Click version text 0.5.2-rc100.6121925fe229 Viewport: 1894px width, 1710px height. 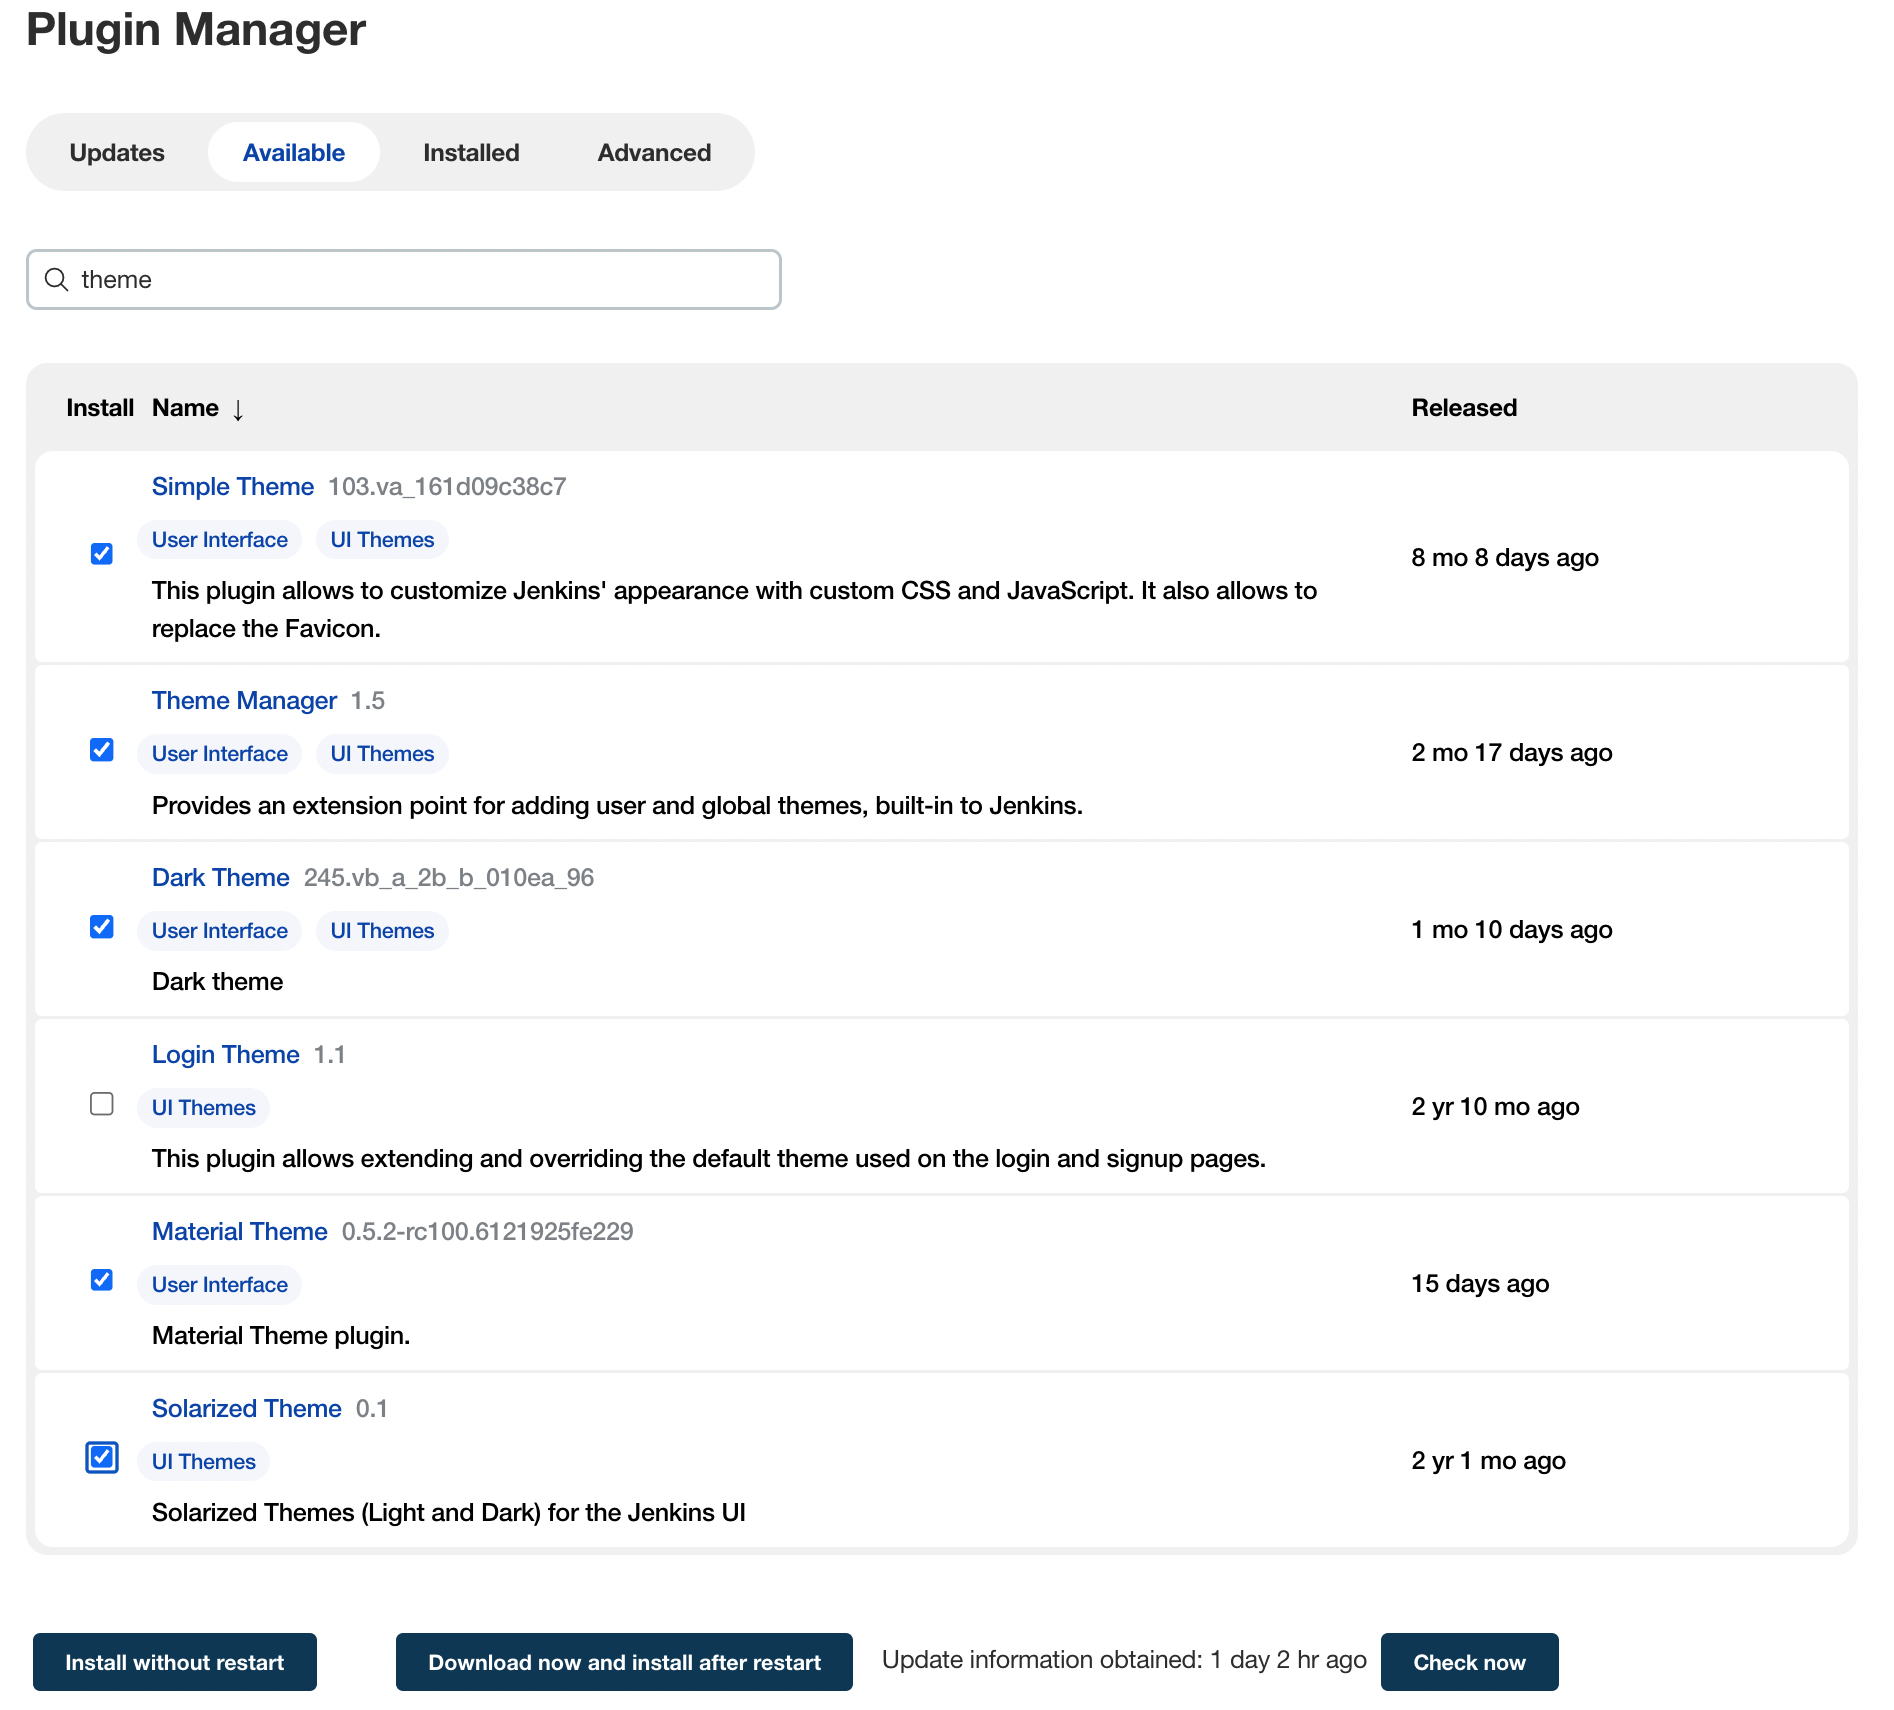[x=488, y=1232]
